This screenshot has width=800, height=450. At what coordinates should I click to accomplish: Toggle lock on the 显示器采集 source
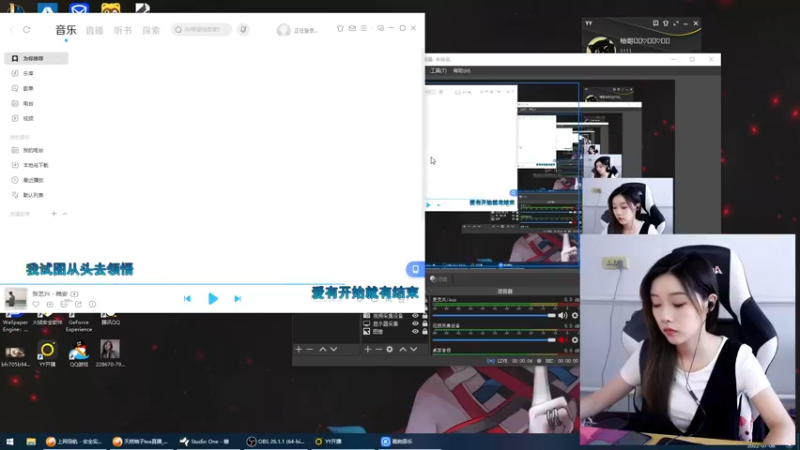coord(424,323)
